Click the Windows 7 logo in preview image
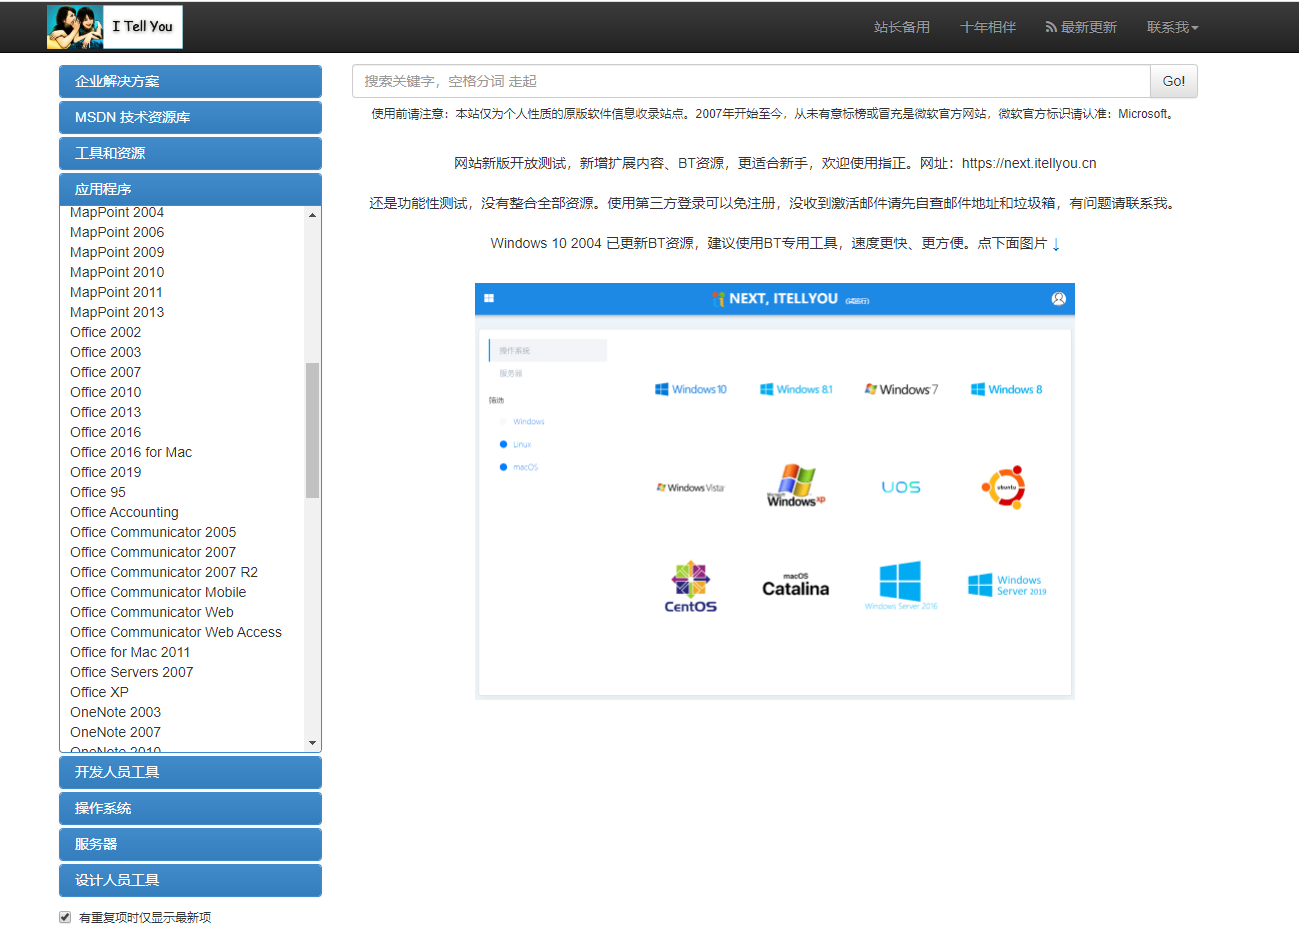Screen dimensions: 1299x928 pos(901,389)
